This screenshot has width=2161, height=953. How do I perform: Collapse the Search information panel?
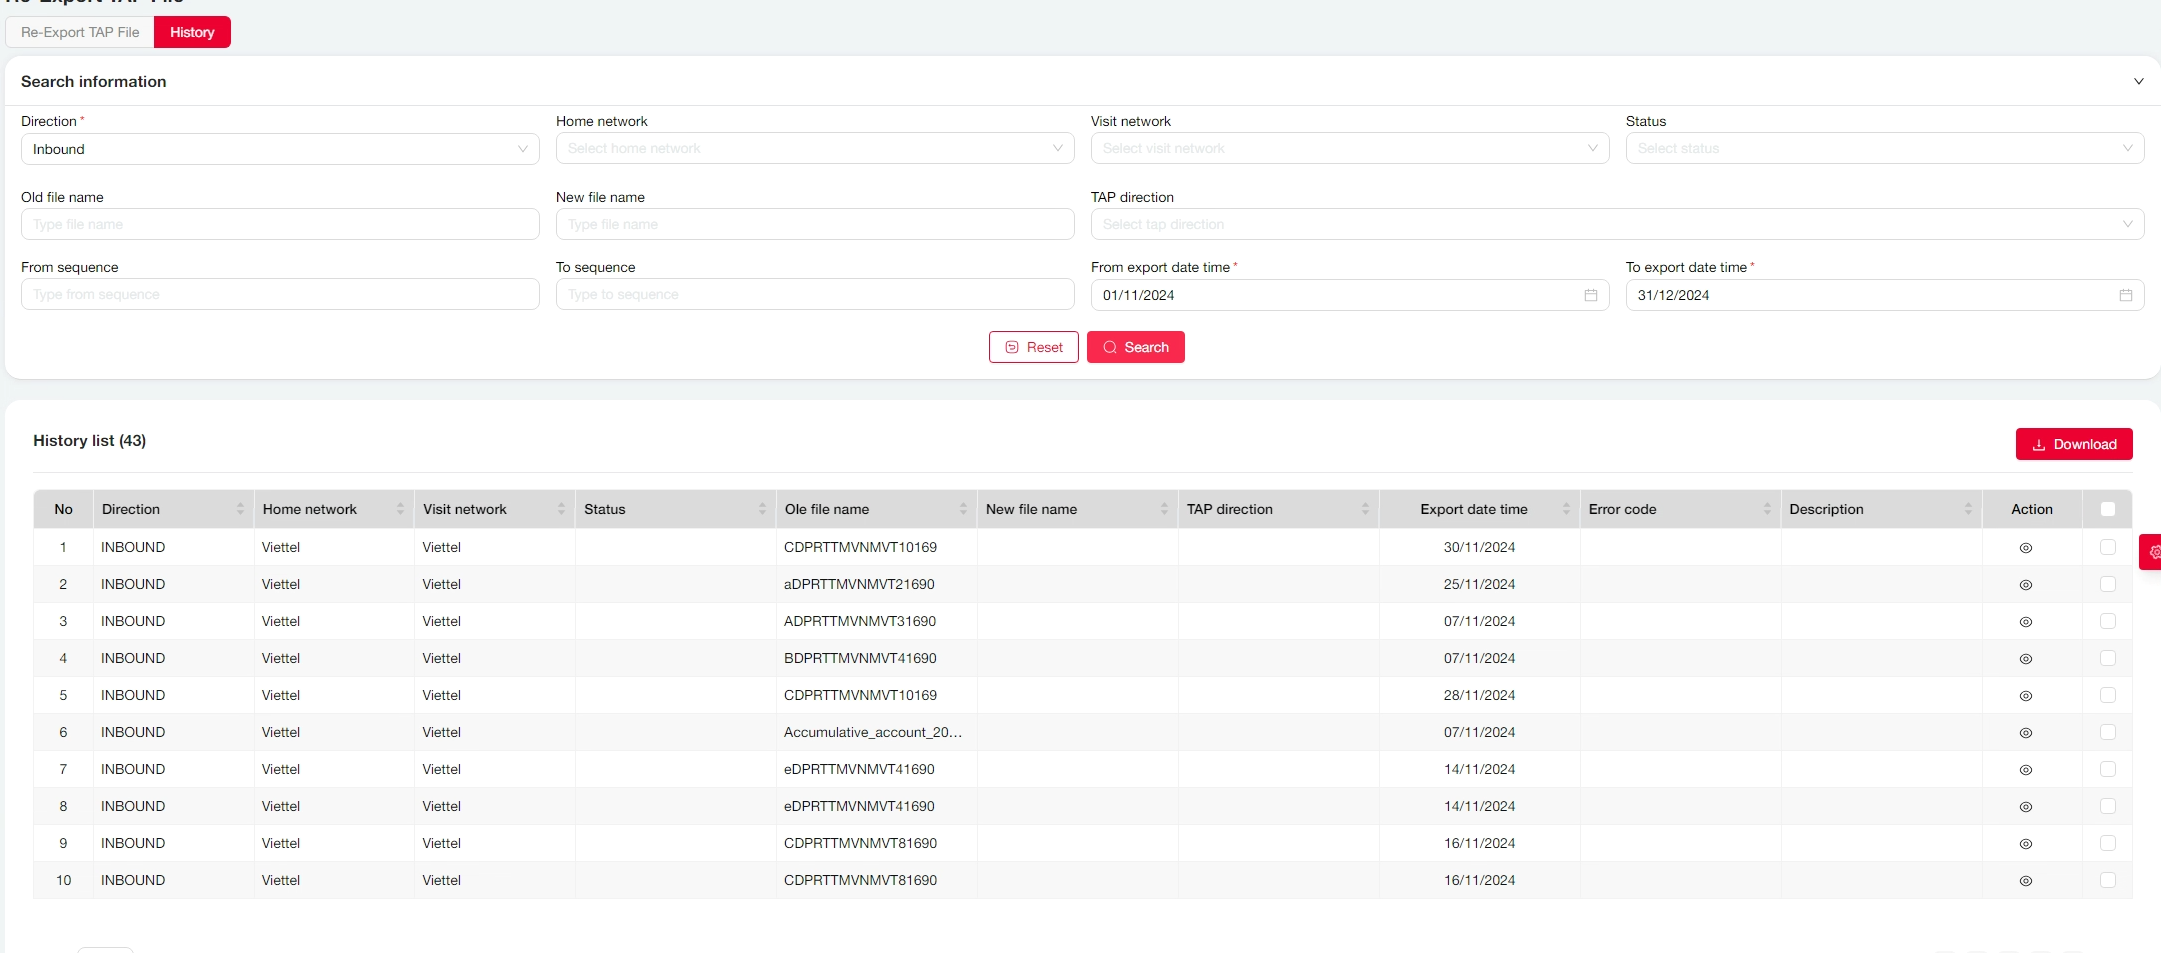coord(2138,82)
